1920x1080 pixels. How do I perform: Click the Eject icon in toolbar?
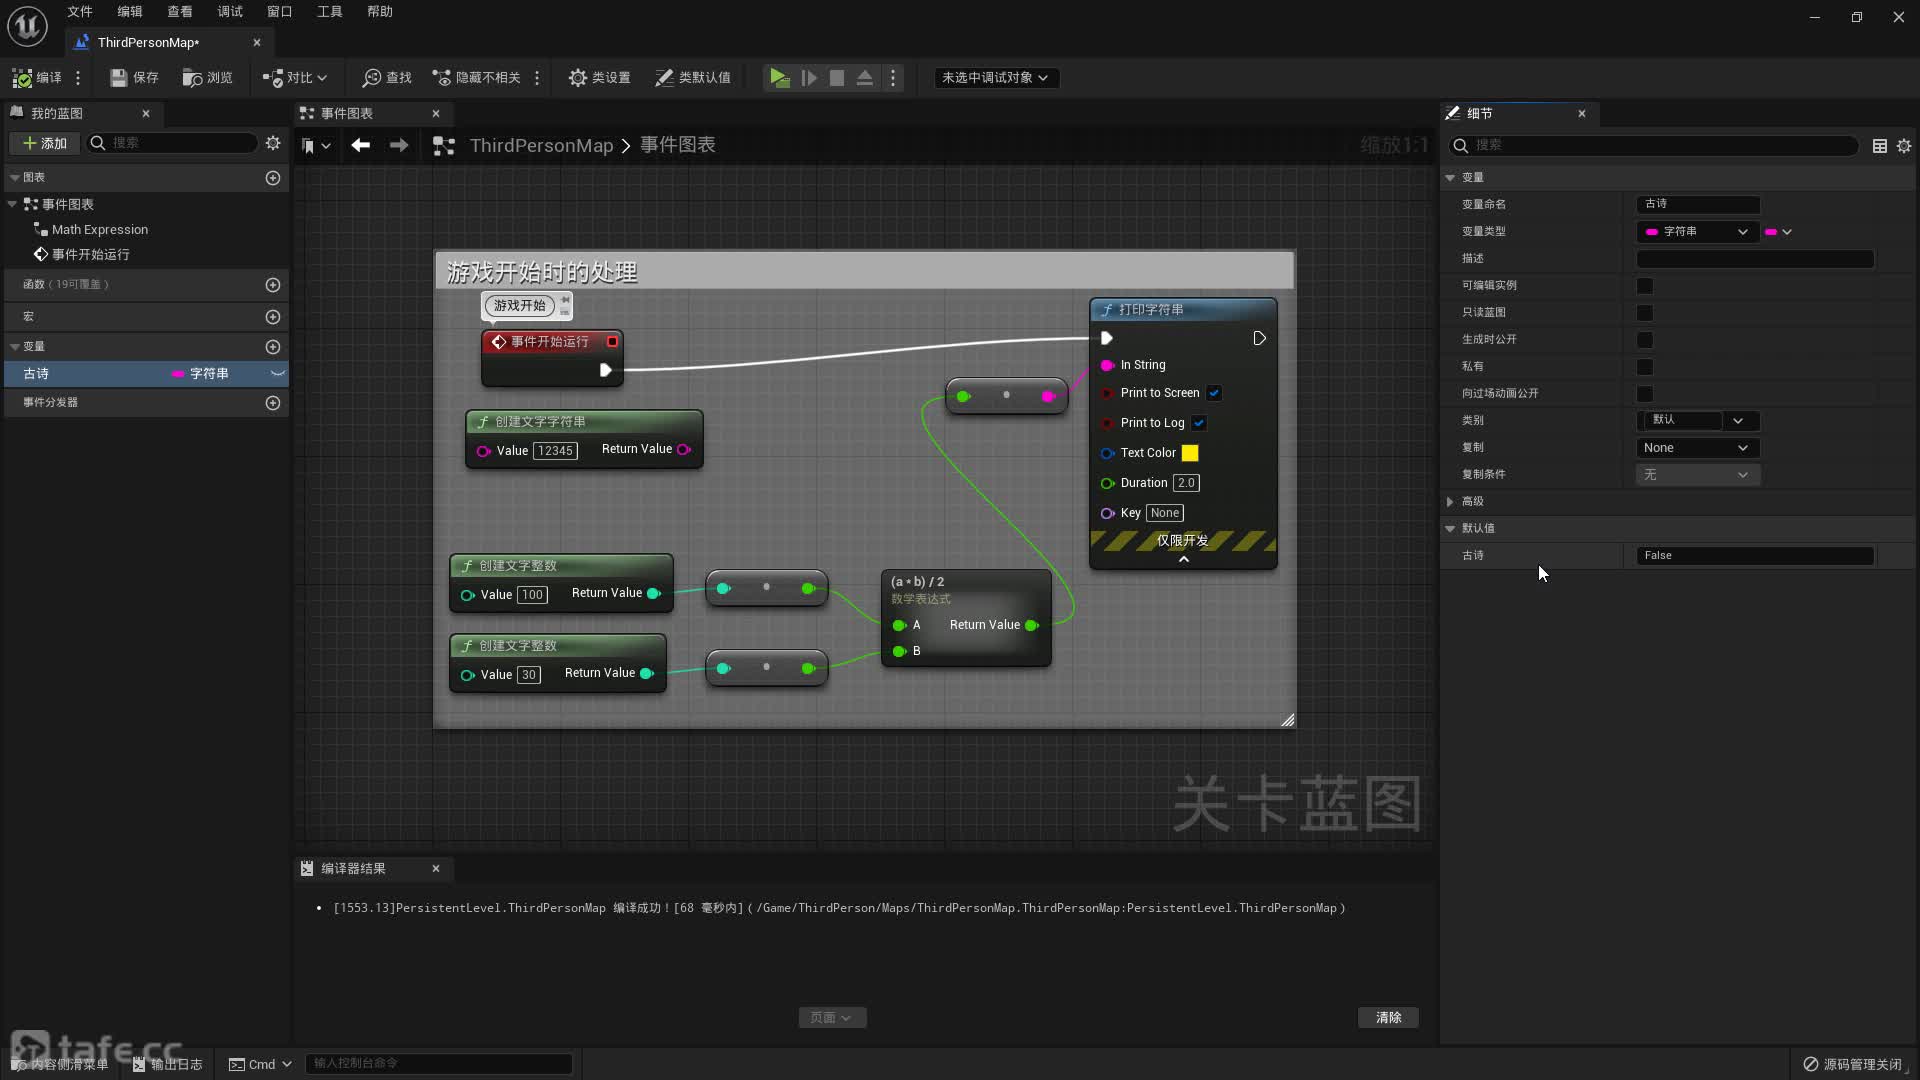tap(865, 78)
